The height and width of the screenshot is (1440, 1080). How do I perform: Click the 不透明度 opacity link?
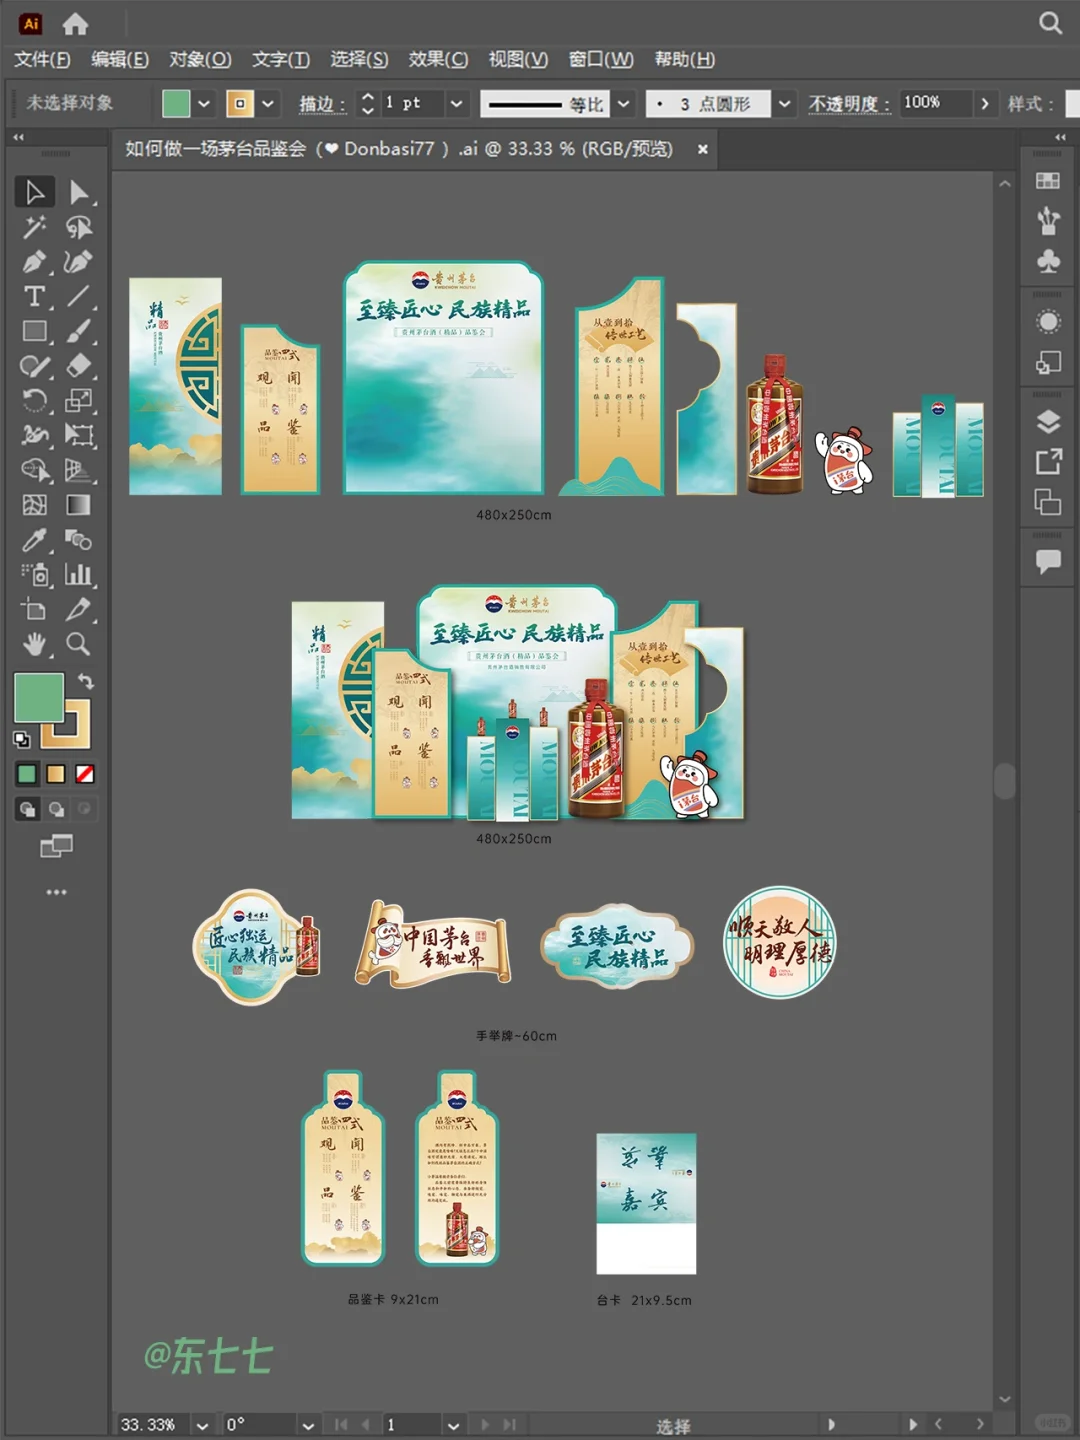coord(849,104)
